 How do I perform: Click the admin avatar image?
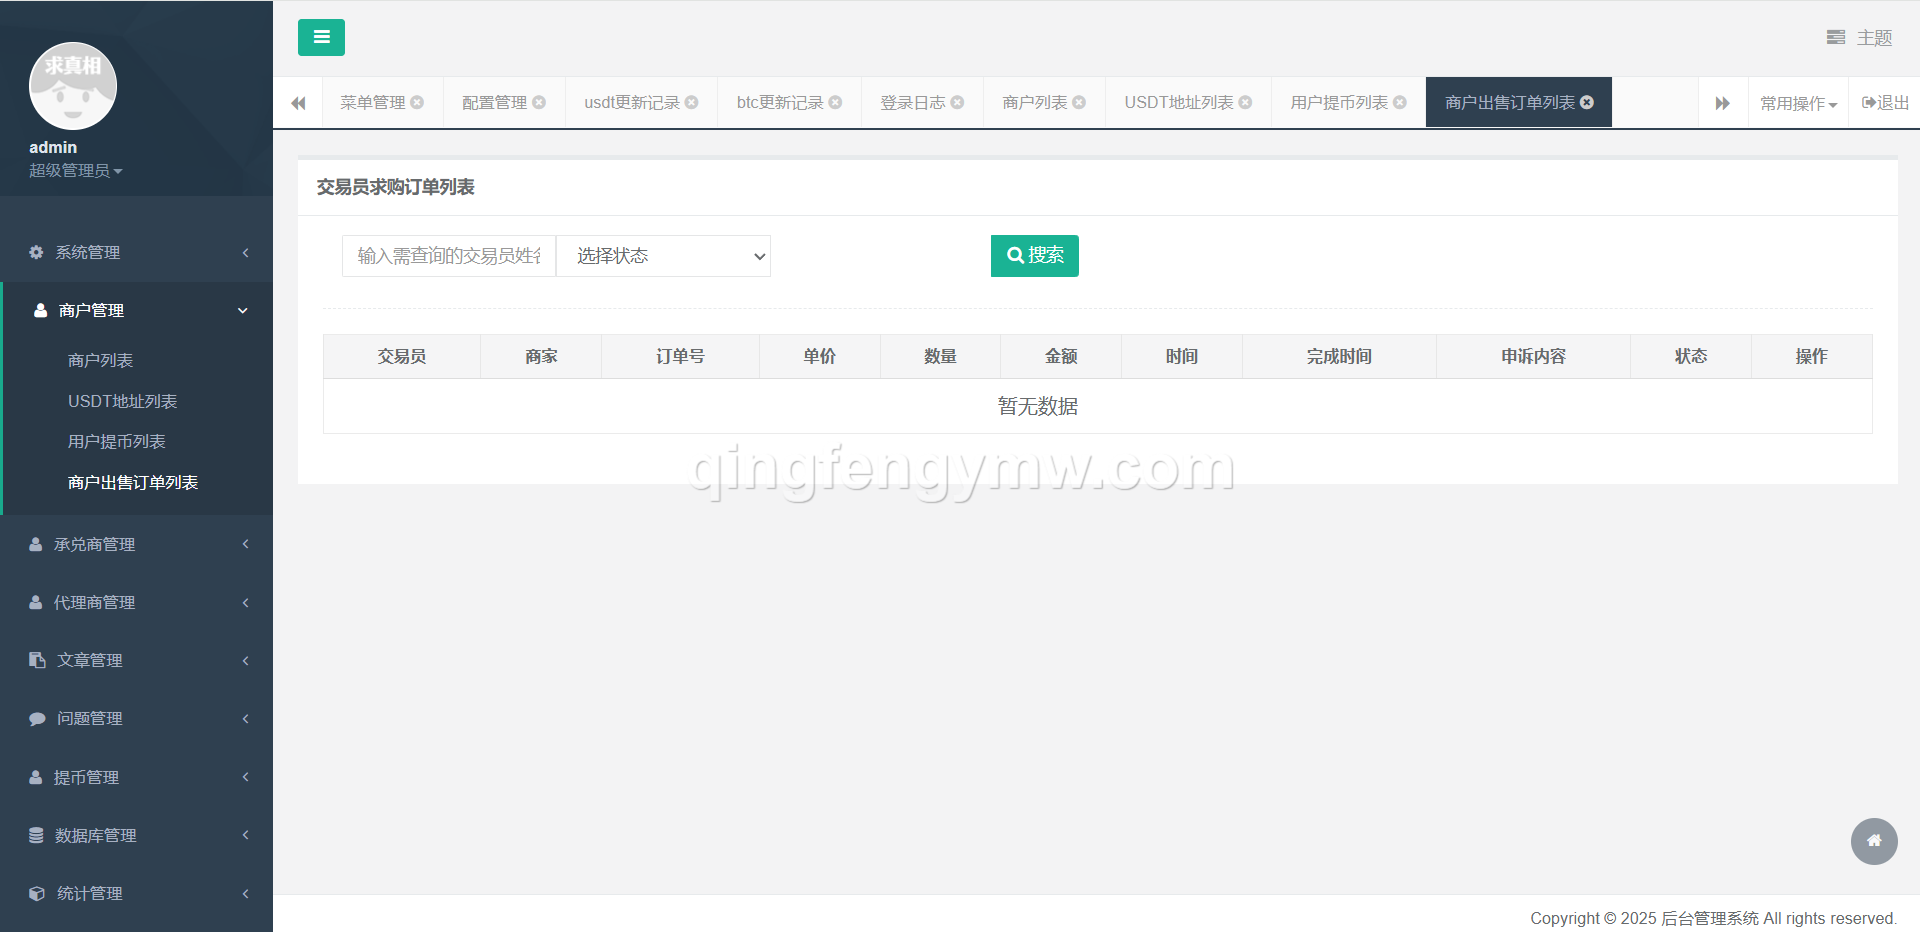tap(73, 86)
